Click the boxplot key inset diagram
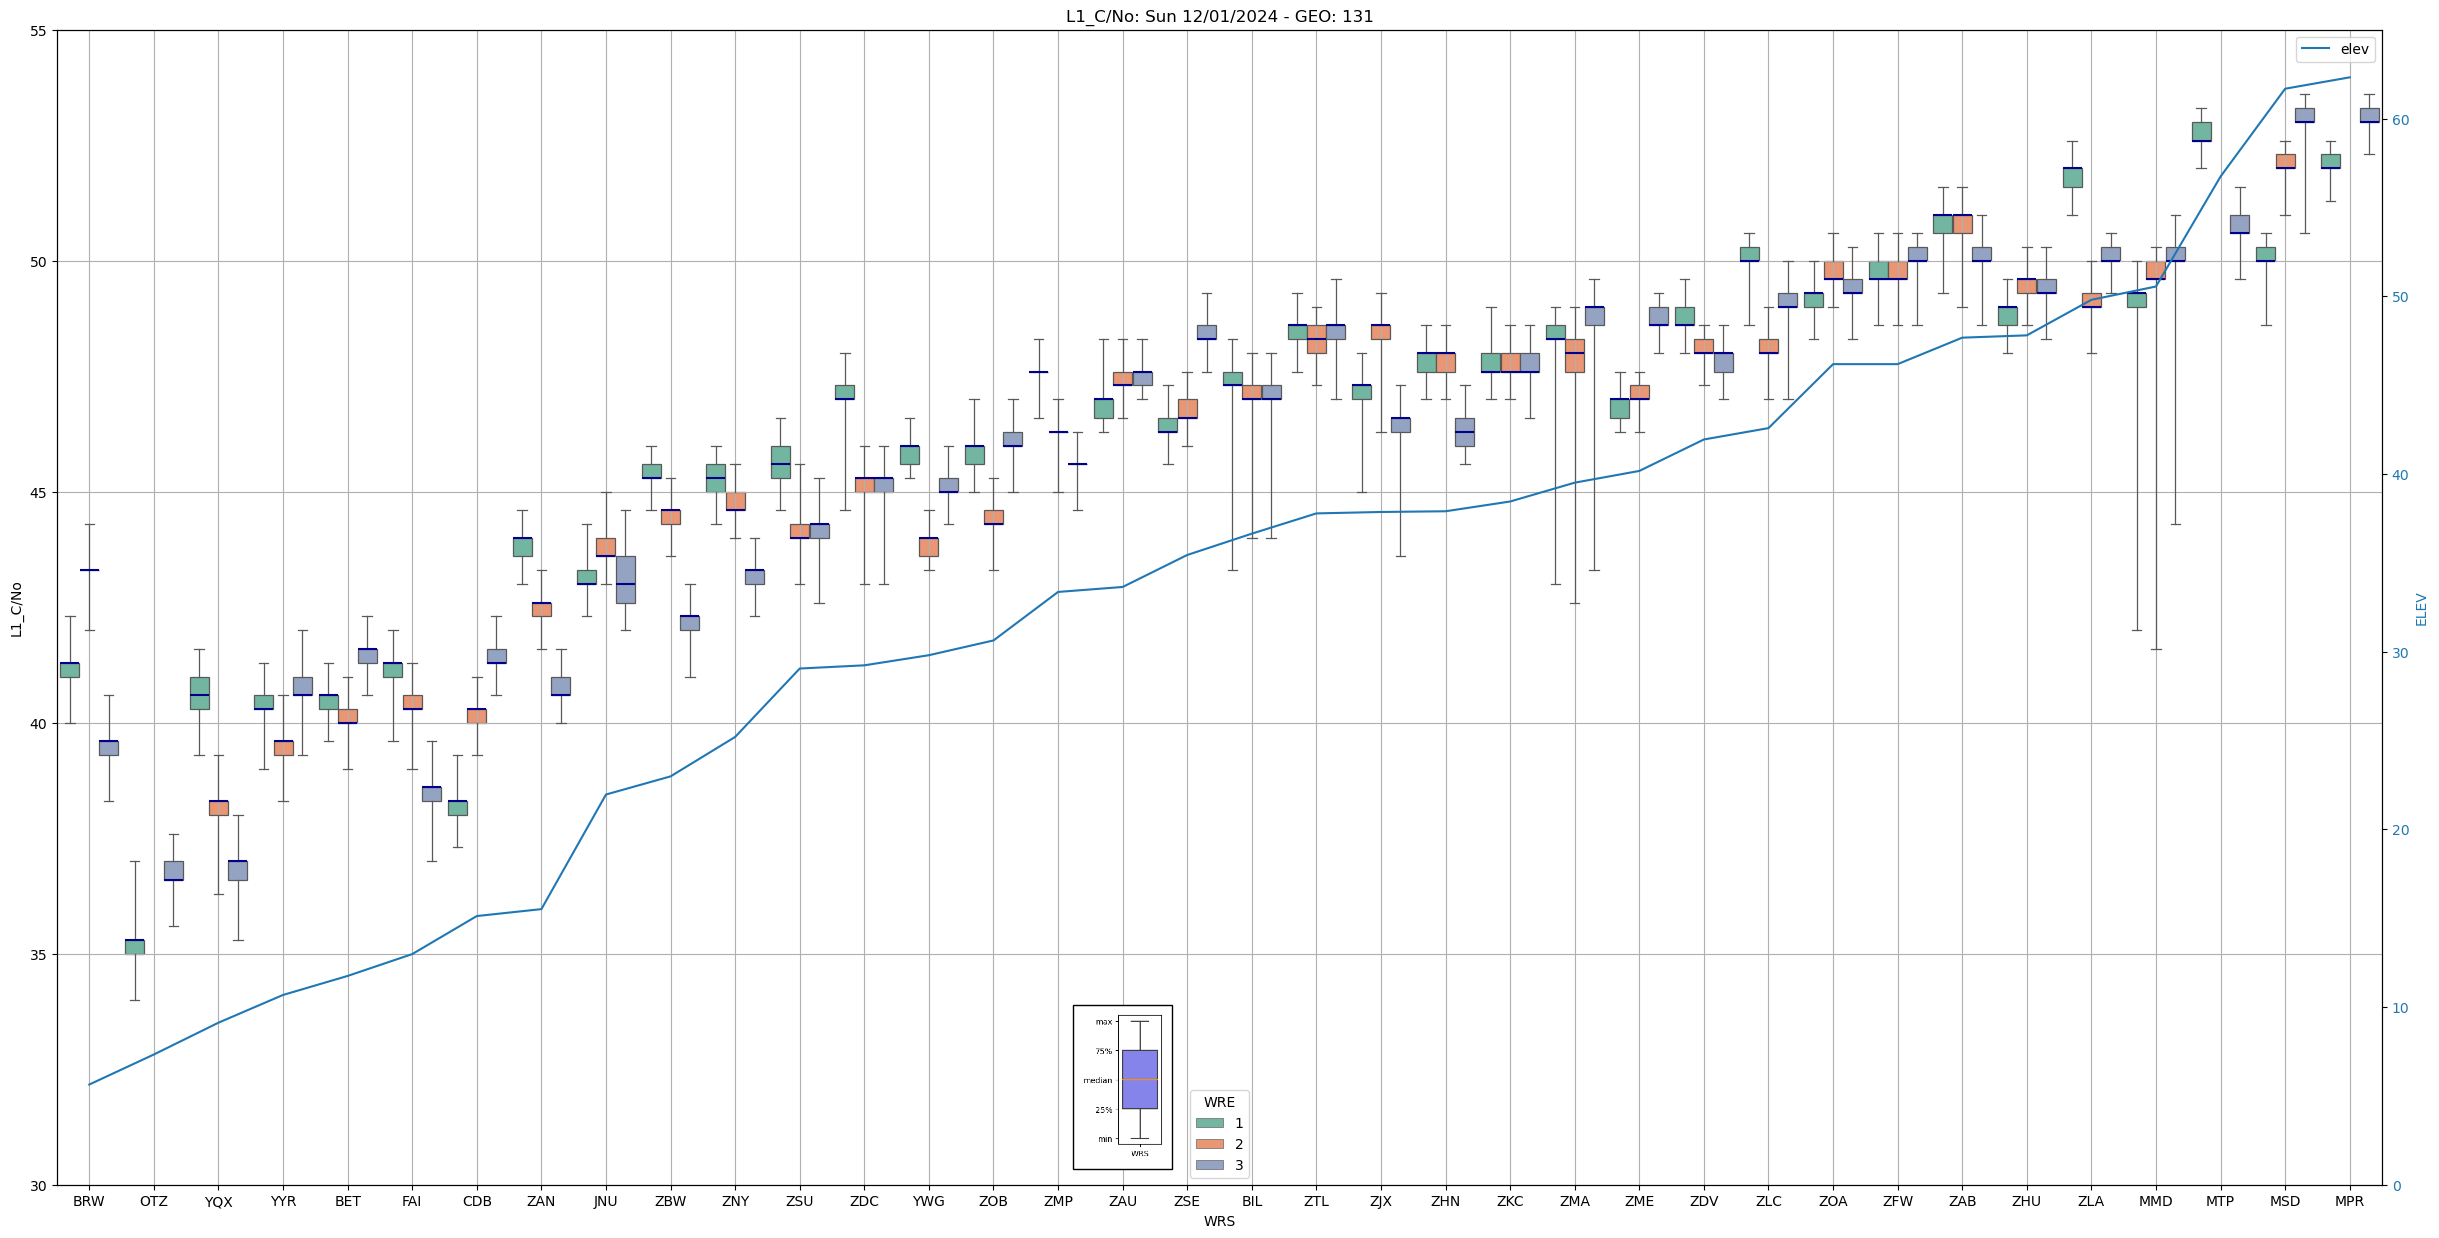Screen dimensions: 2439x1238 1122,1087
